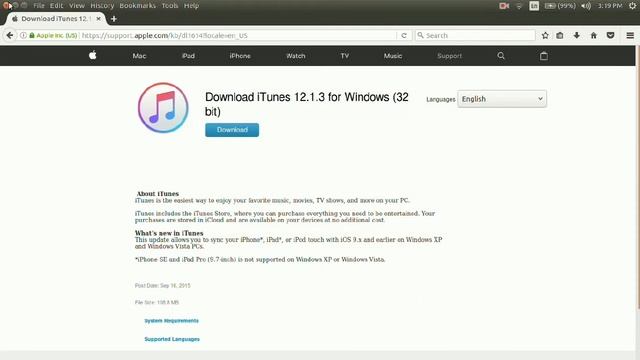Open the Help menu
Image resolution: width=640 pixels, height=360 pixels.
click(x=191, y=6)
